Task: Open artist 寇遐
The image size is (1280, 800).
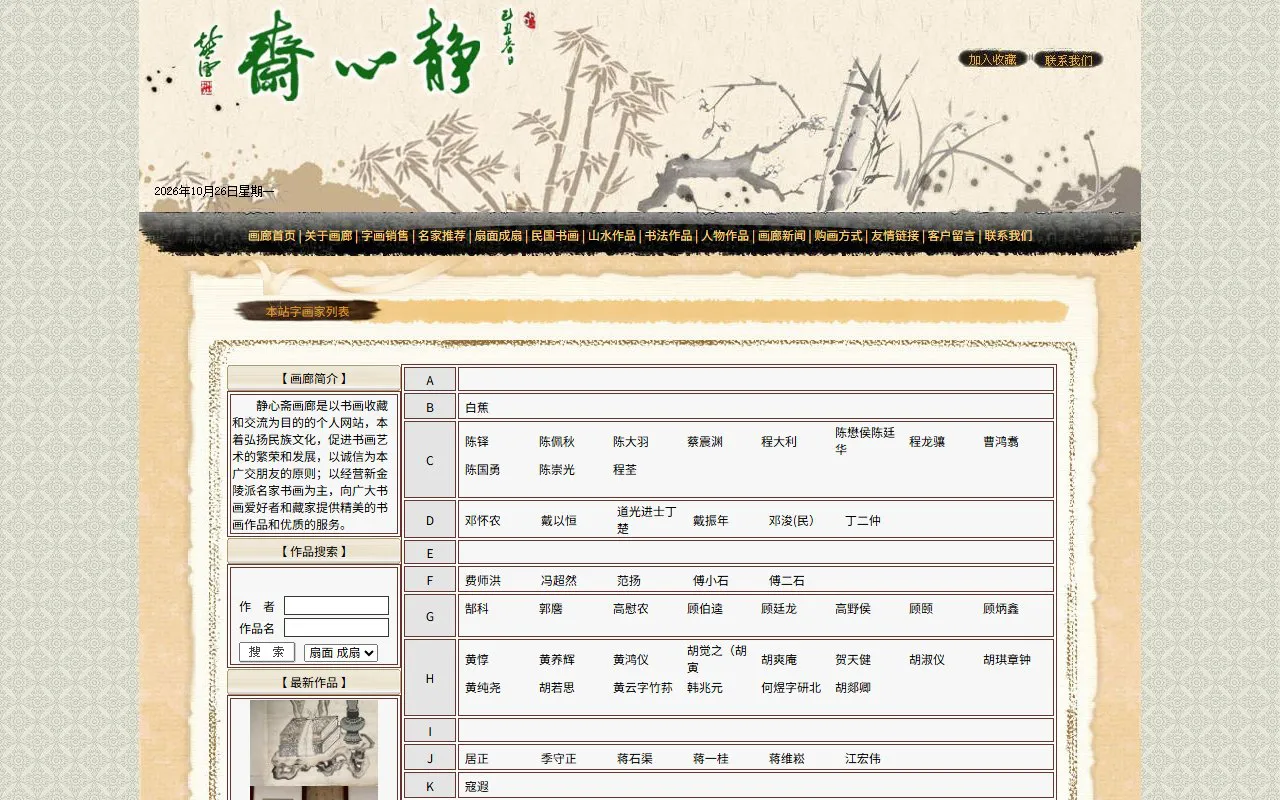Action: (477, 787)
